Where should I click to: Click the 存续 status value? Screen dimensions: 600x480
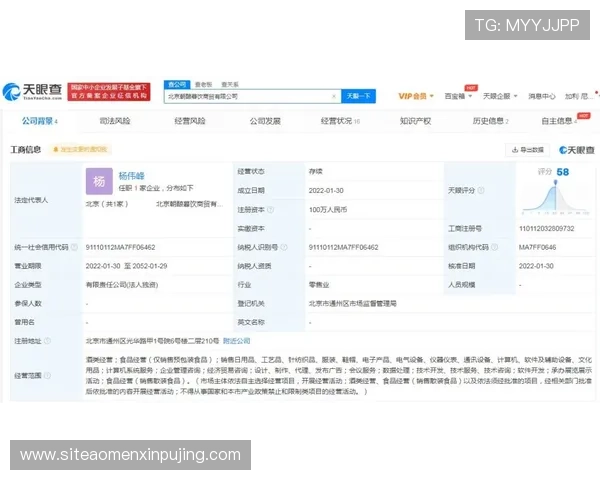coord(316,171)
